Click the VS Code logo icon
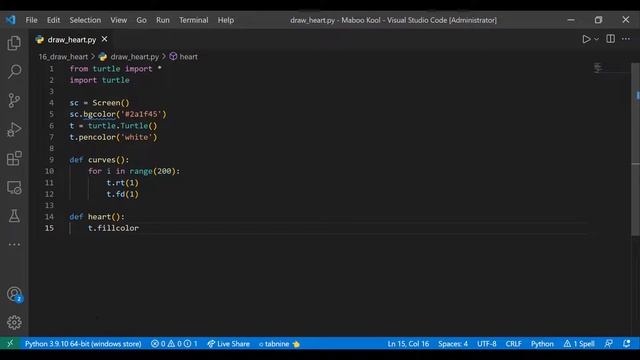This screenshot has height=360, width=640. (x=11, y=20)
